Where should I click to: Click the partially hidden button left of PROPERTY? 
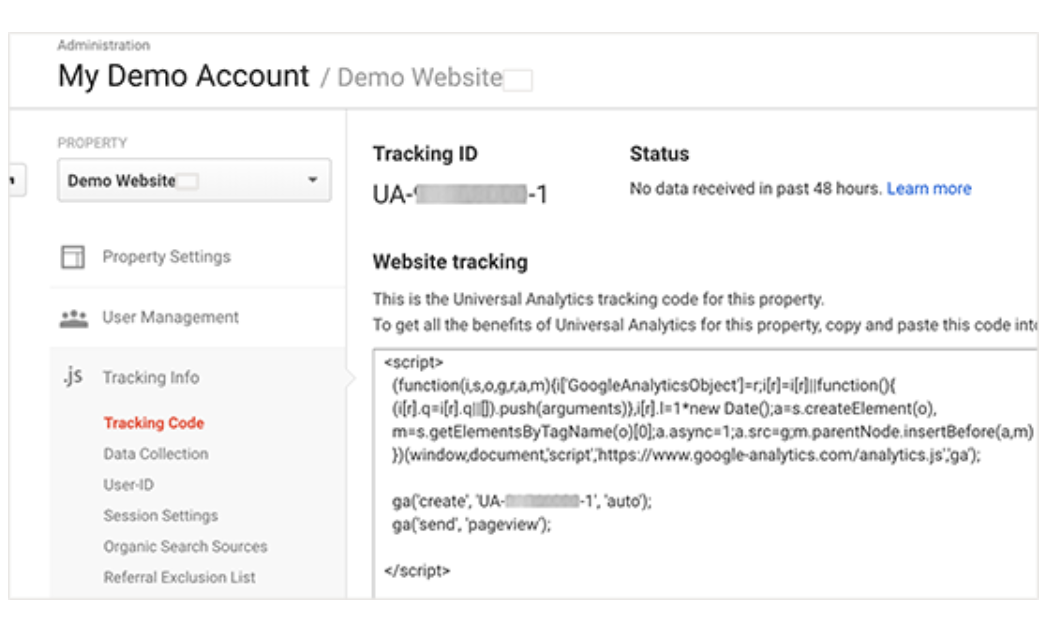pyautogui.click(x=16, y=181)
